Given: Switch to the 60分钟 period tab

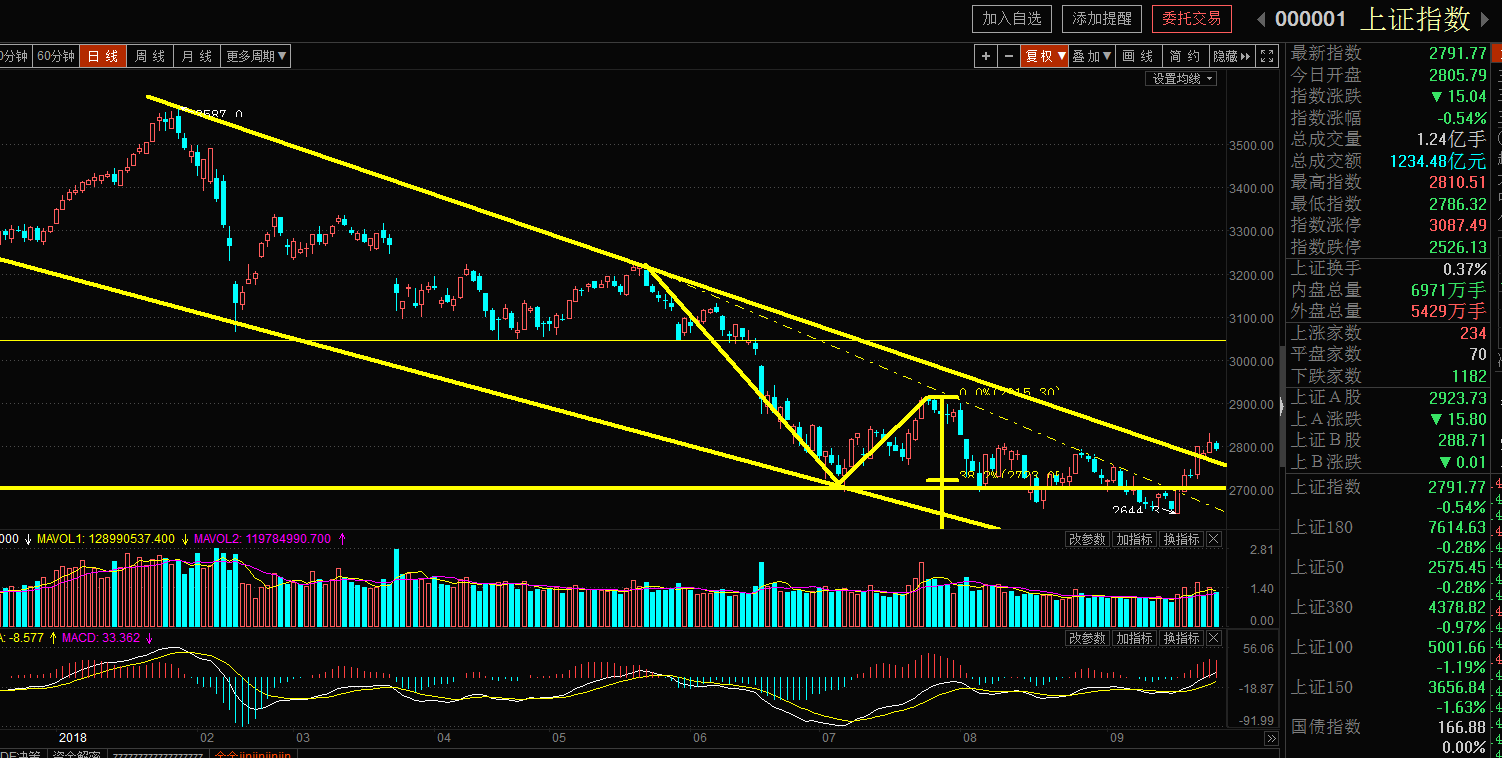Looking at the screenshot, I should [56, 56].
